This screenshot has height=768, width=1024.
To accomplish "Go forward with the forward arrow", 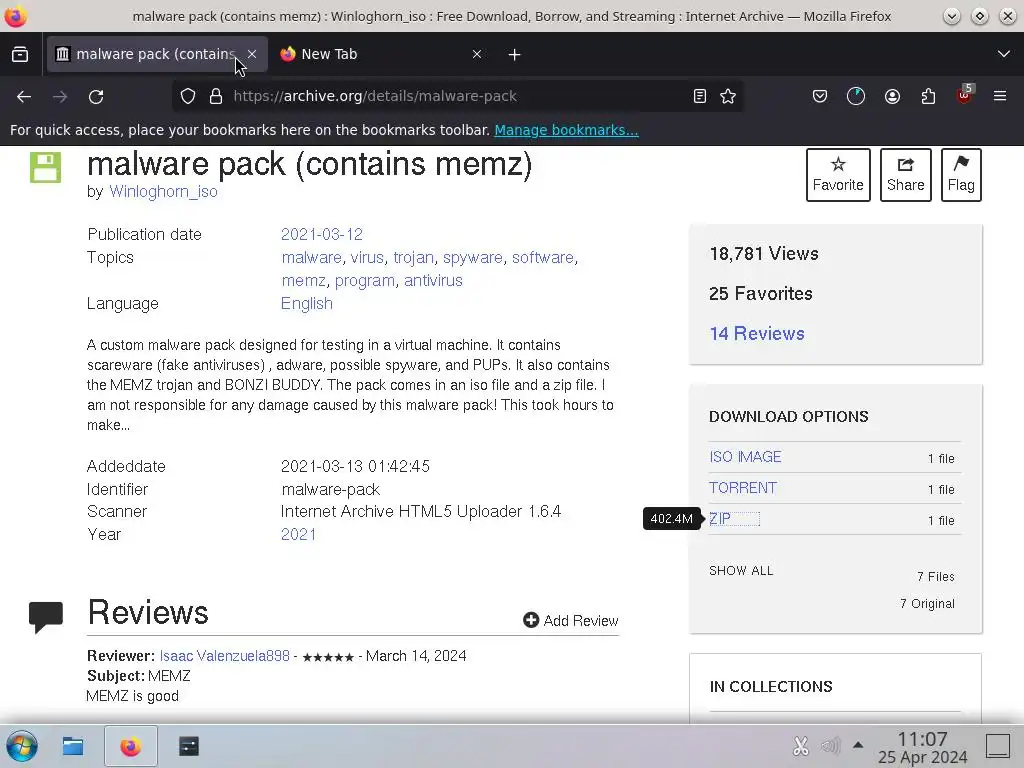I will coord(60,97).
